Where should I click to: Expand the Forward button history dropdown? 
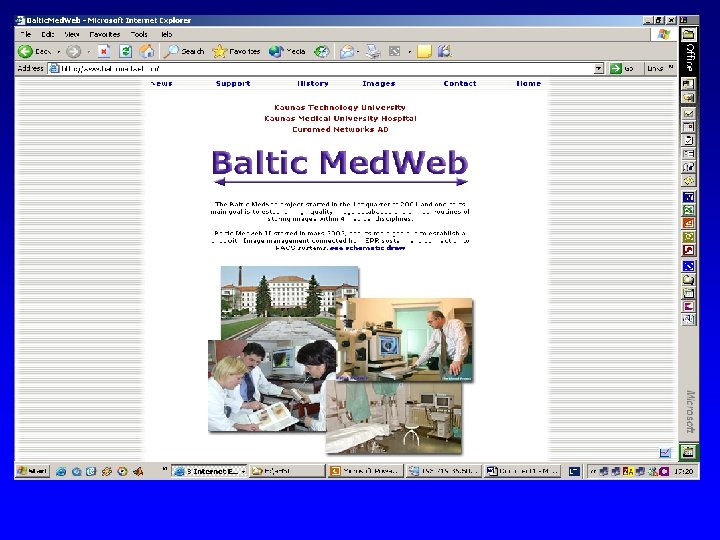coord(89,52)
